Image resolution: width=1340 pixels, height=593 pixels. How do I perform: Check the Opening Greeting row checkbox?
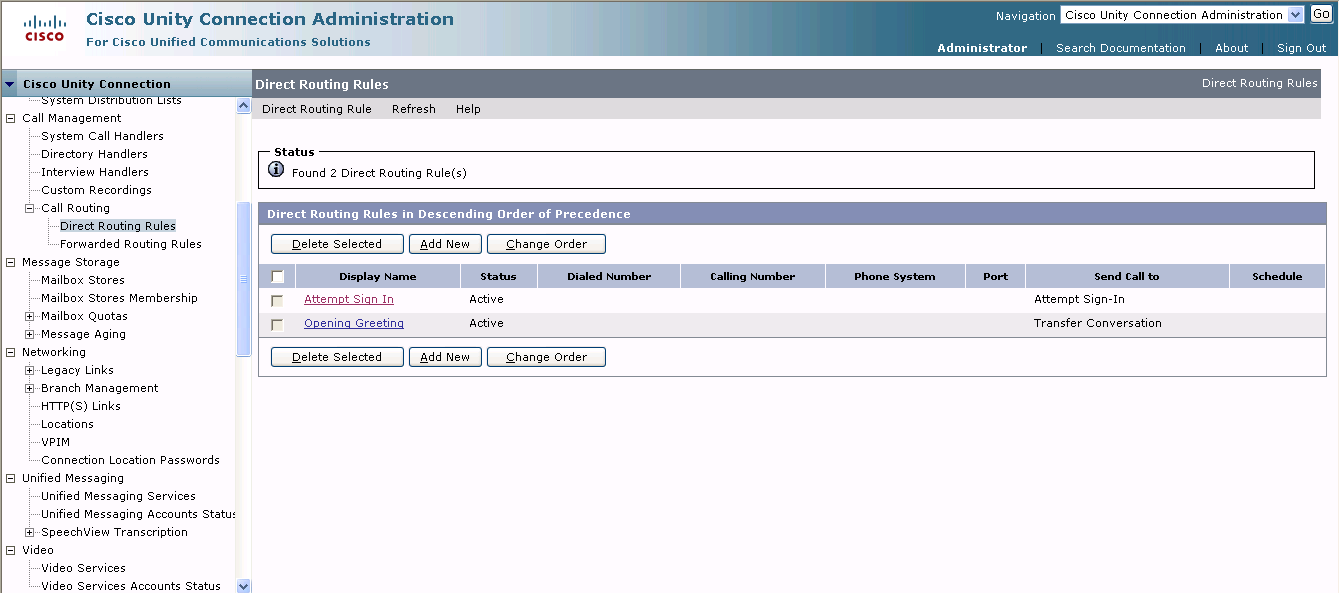(277, 325)
